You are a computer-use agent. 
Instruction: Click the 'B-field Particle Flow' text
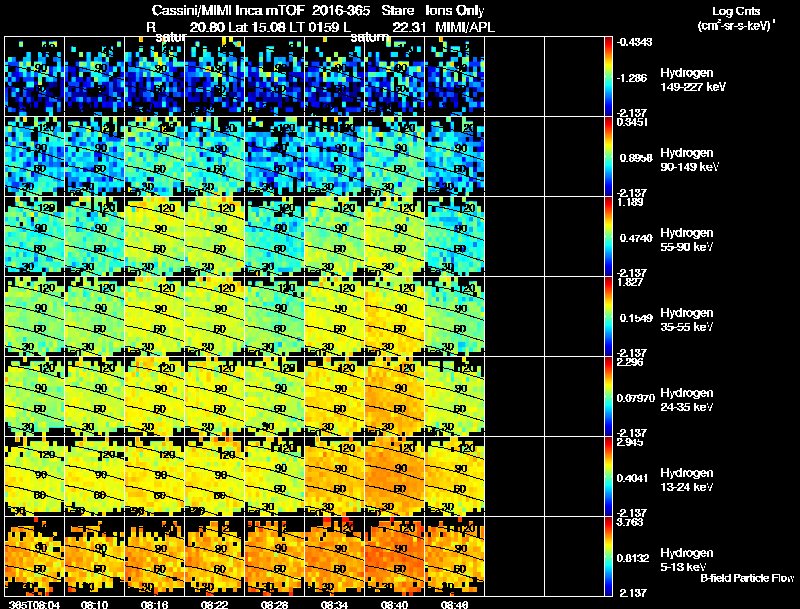[x=747, y=578]
